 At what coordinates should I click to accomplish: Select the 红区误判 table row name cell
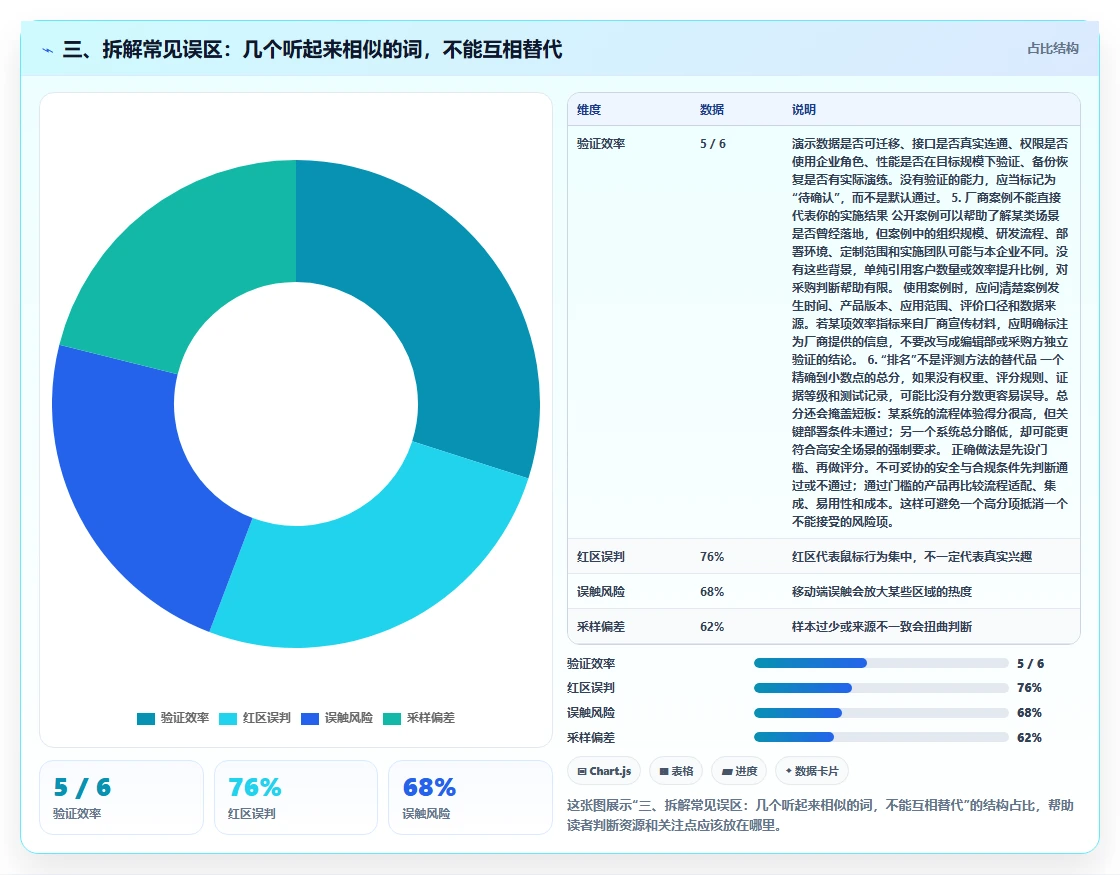(601, 557)
